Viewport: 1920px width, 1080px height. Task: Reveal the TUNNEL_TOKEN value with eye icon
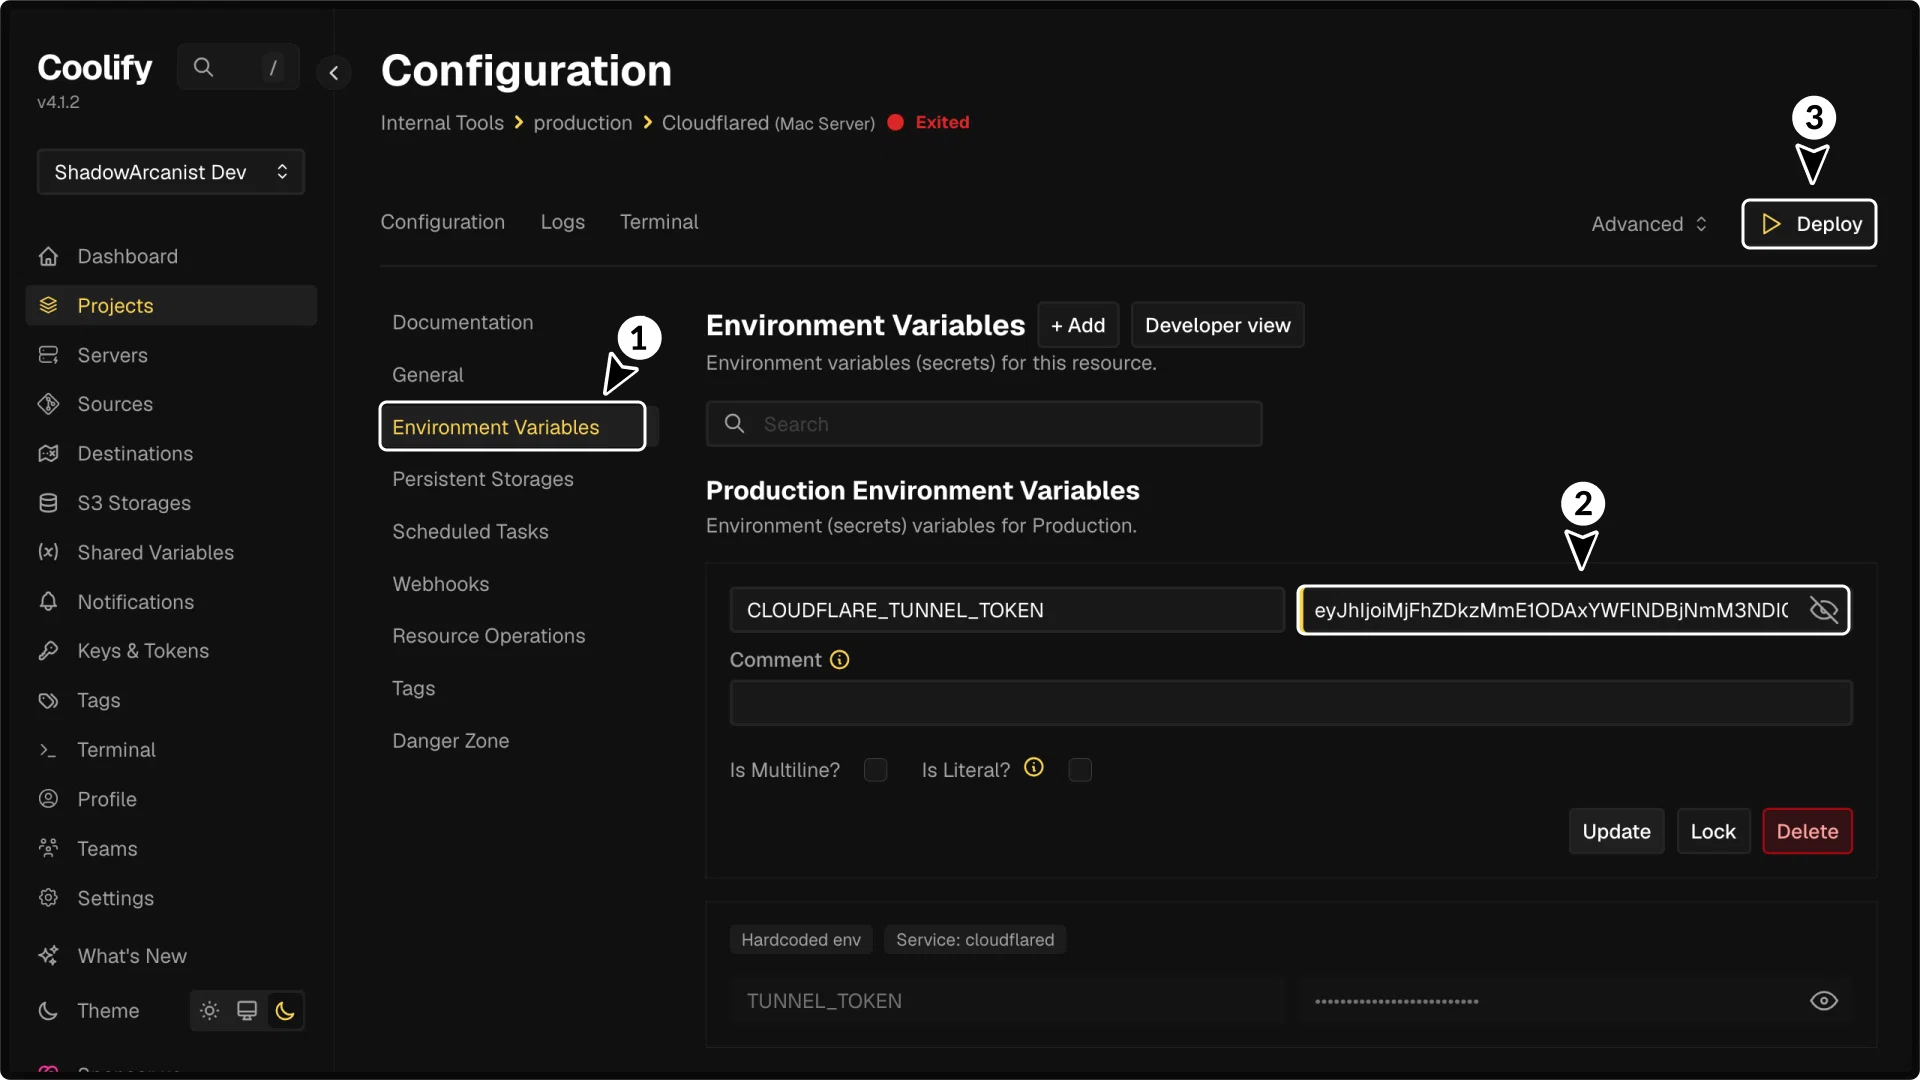[x=1824, y=1001]
